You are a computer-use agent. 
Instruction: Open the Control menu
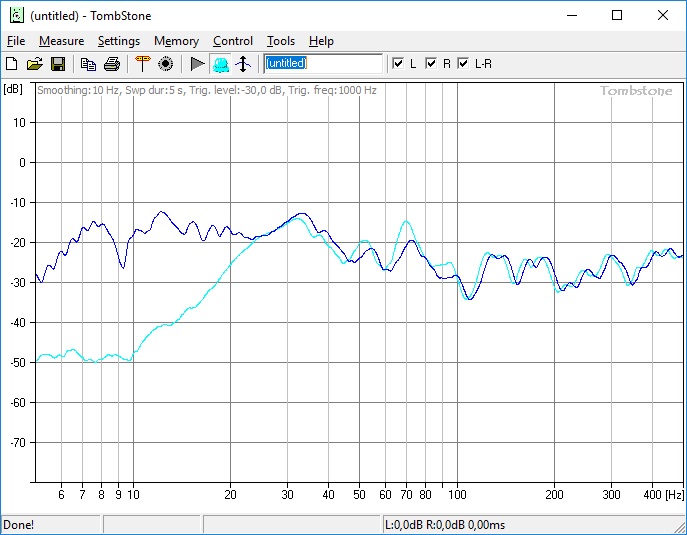233,41
